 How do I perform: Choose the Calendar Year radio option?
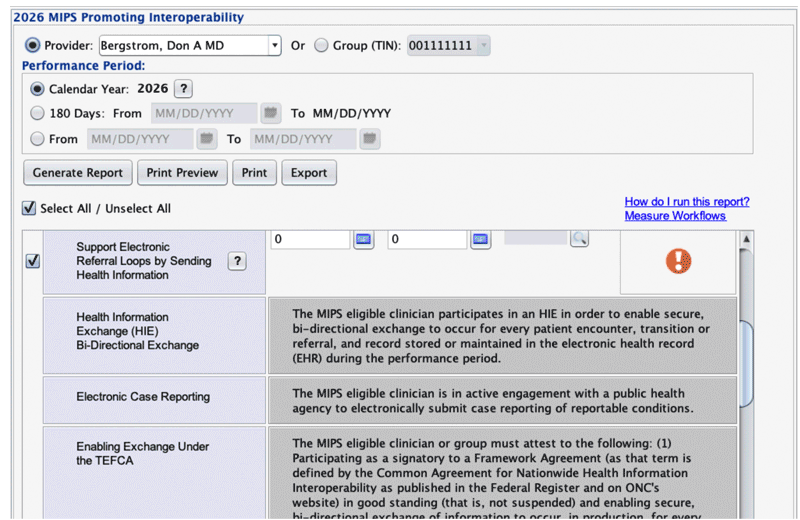click(37, 89)
